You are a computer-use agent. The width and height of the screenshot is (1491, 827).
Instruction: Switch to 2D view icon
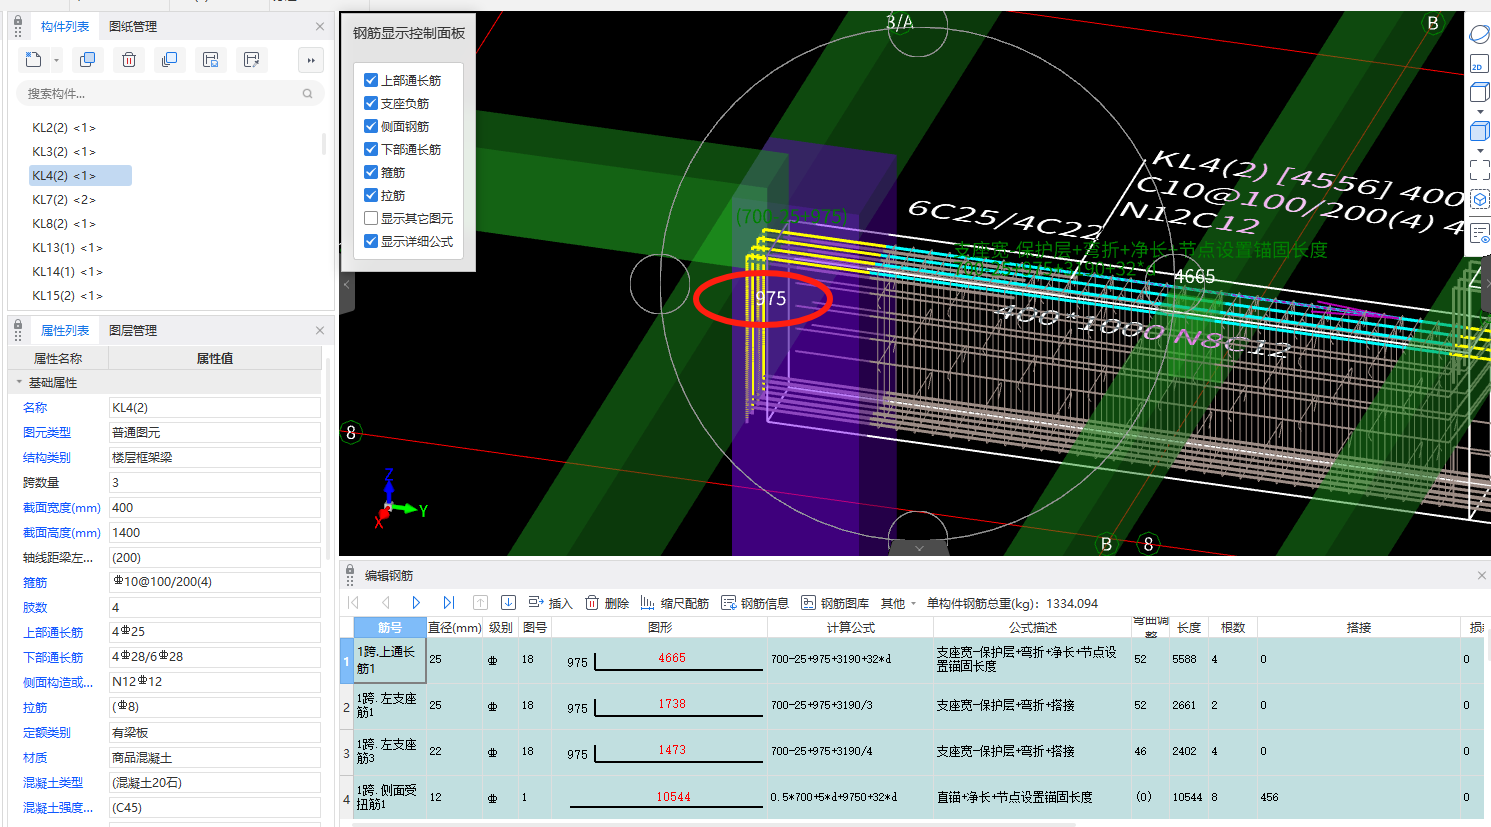pos(1478,66)
